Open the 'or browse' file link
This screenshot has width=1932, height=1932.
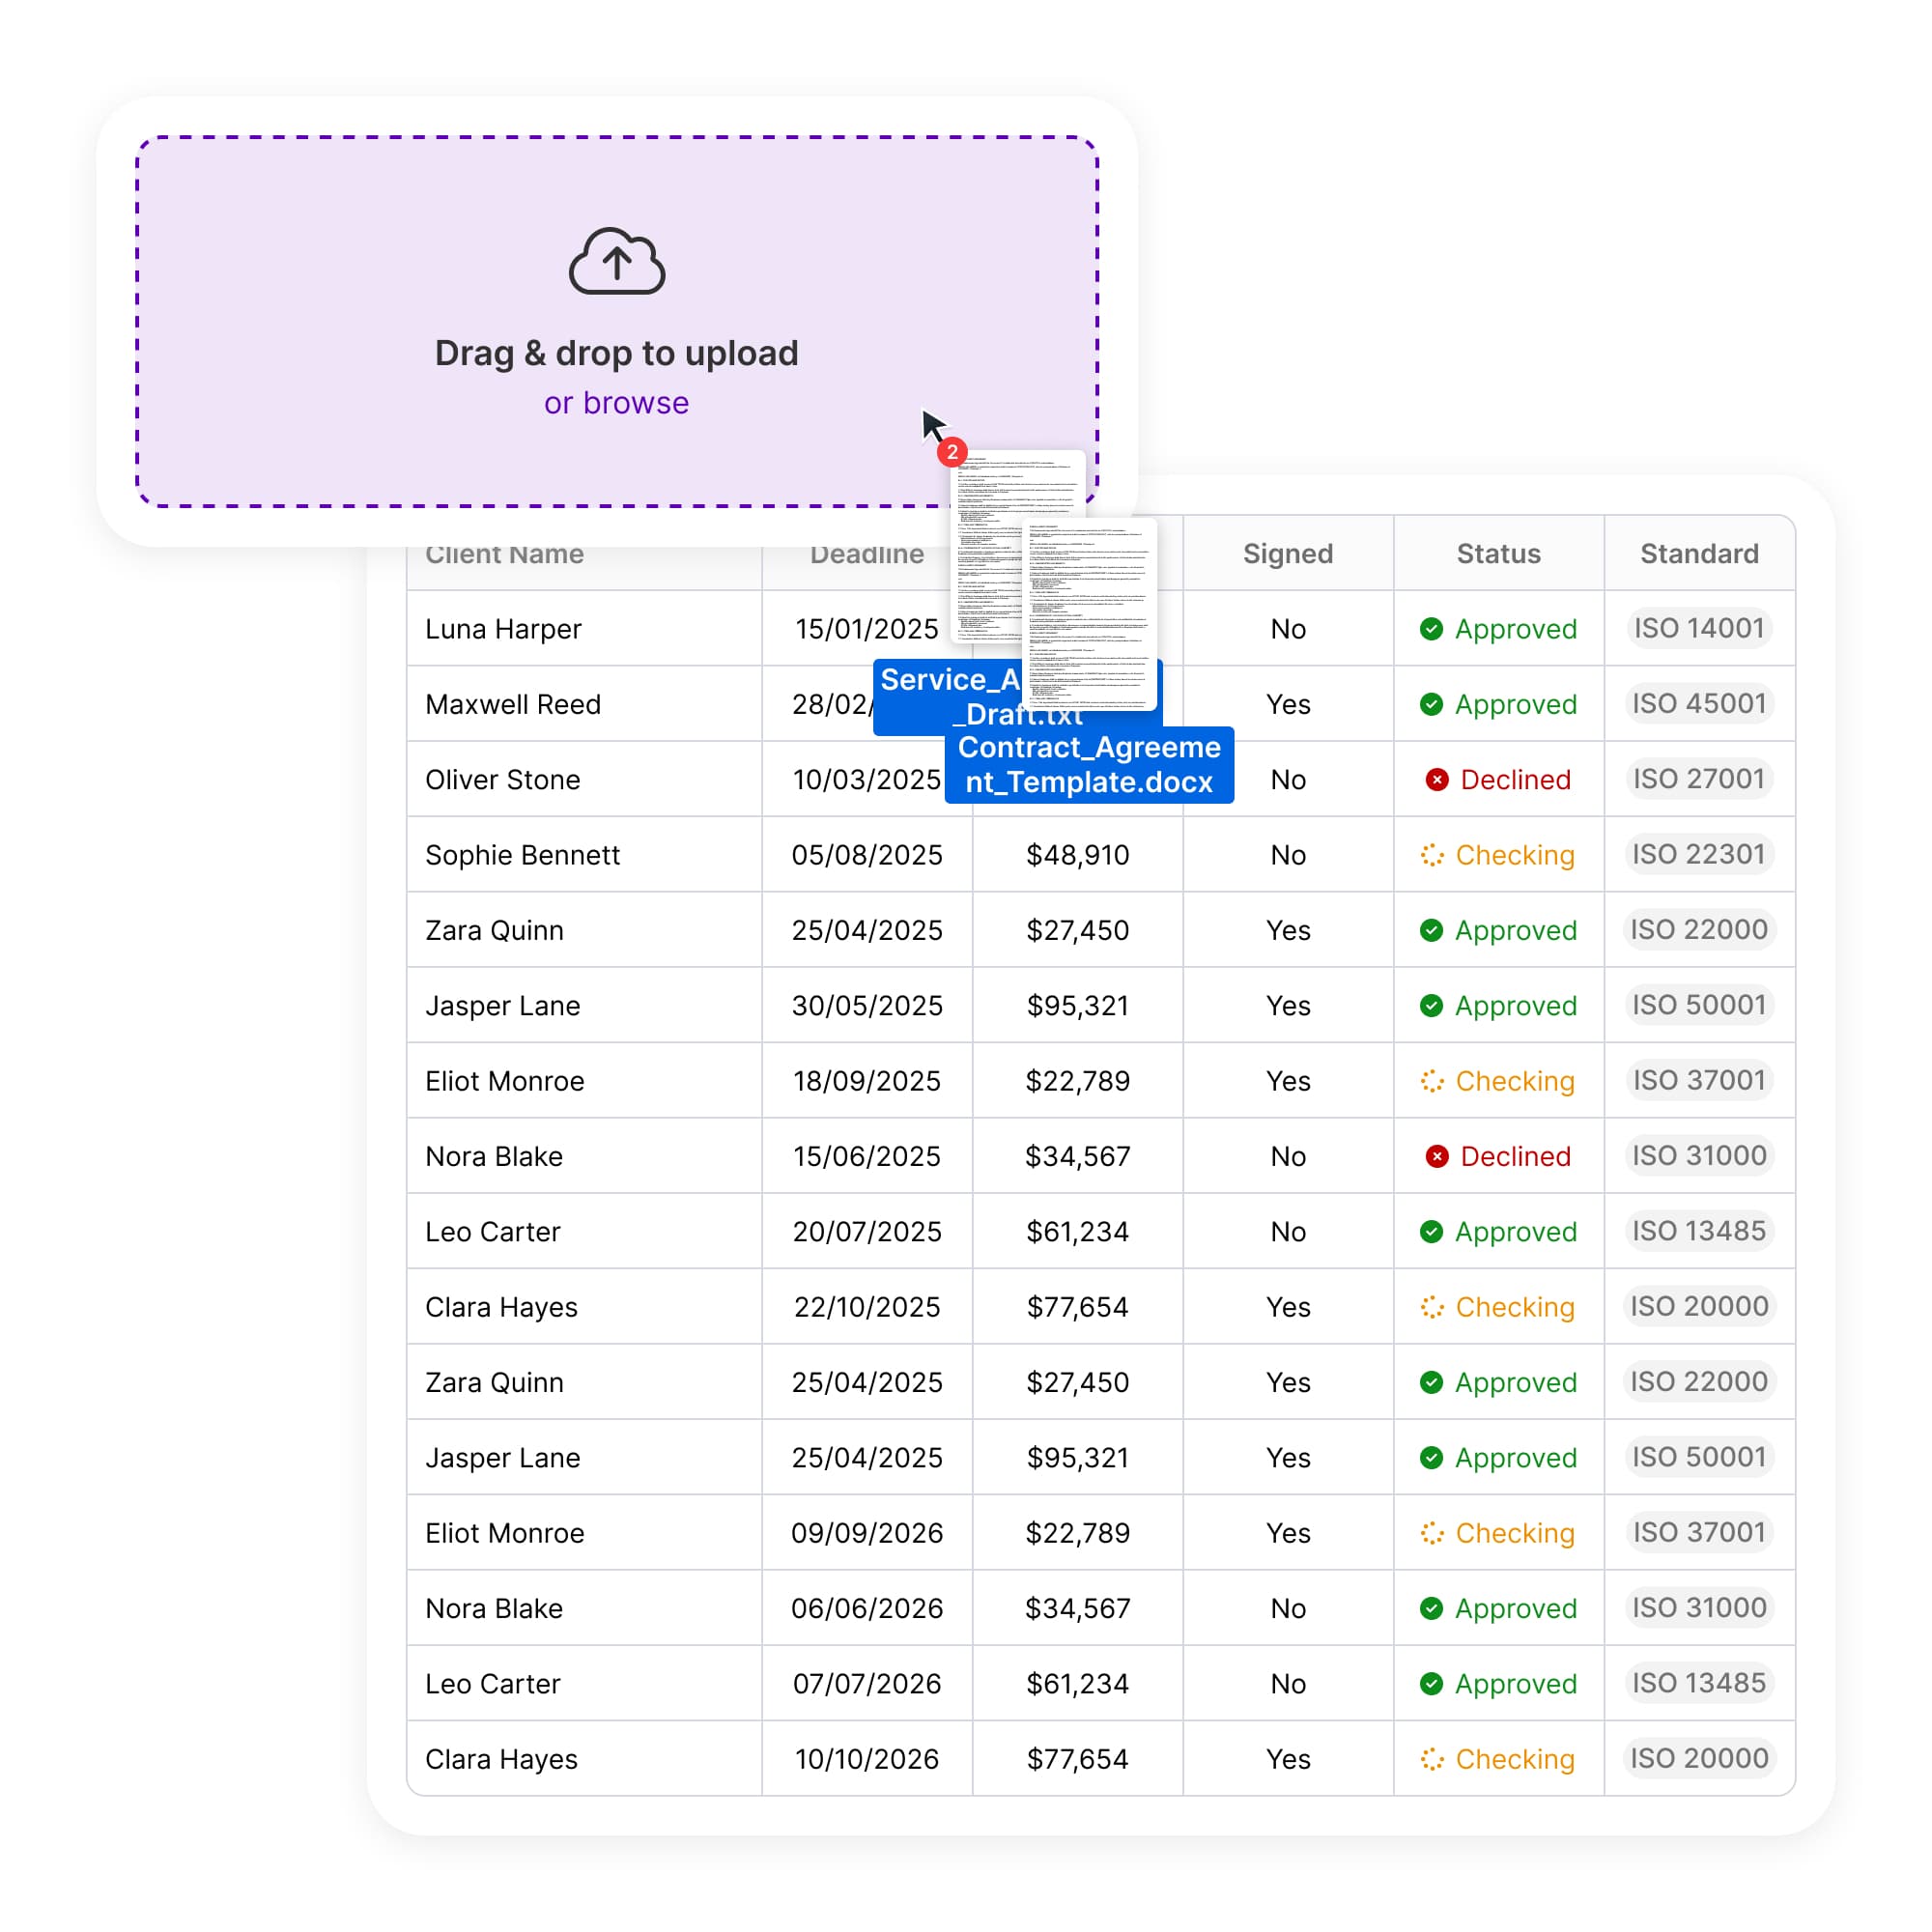pyautogui.click(x=616, y=402)
